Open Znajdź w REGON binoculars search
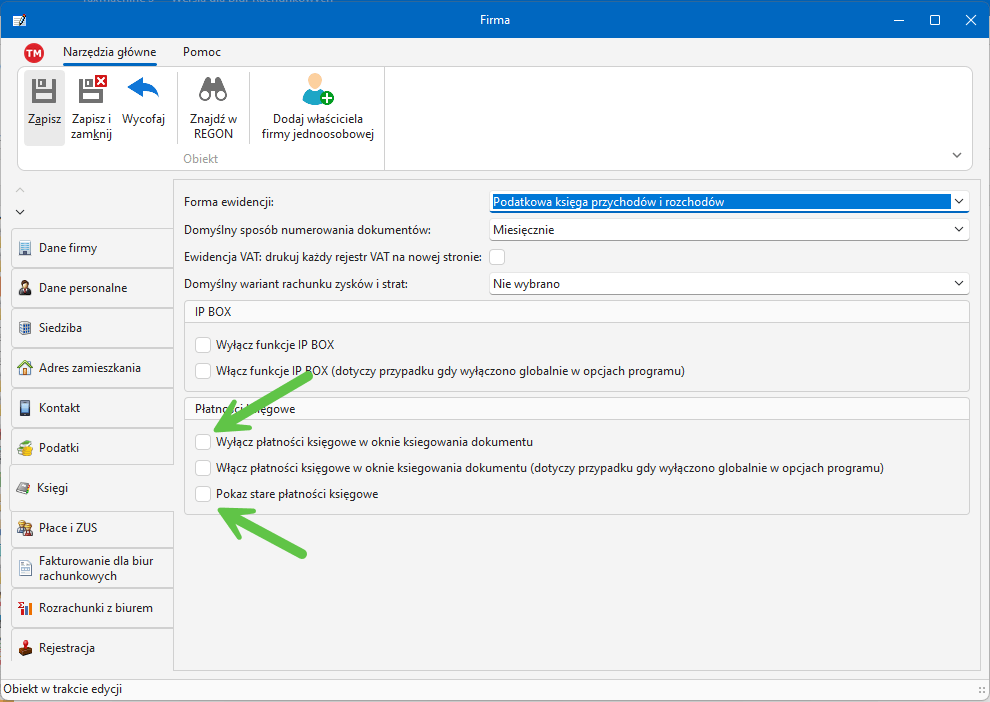The height and width of the screenshot is (702, 990). point(213,91)
